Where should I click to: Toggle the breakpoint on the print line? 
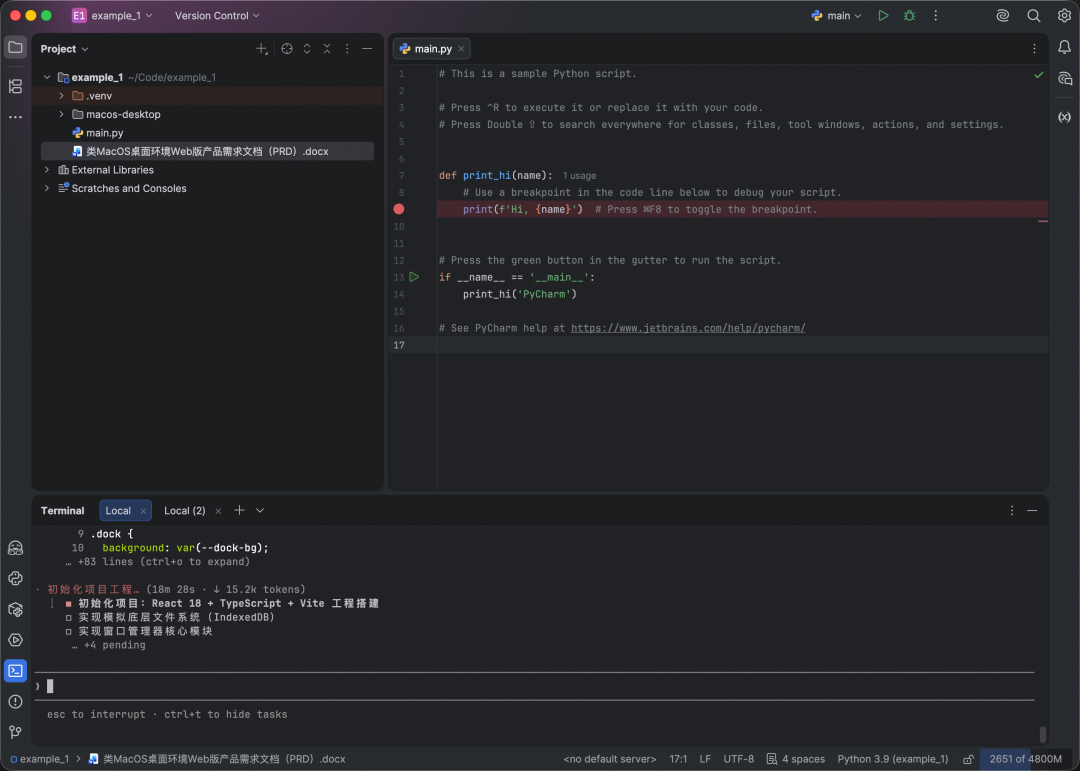click(399, 209)
